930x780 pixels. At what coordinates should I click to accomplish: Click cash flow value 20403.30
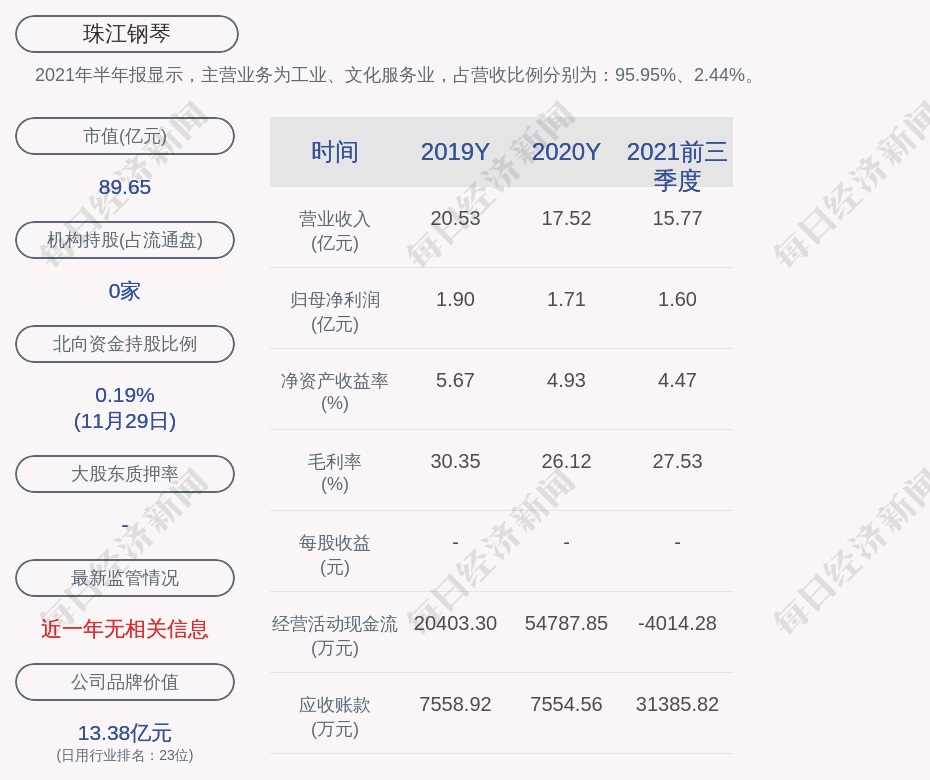[x=456, y=623]
